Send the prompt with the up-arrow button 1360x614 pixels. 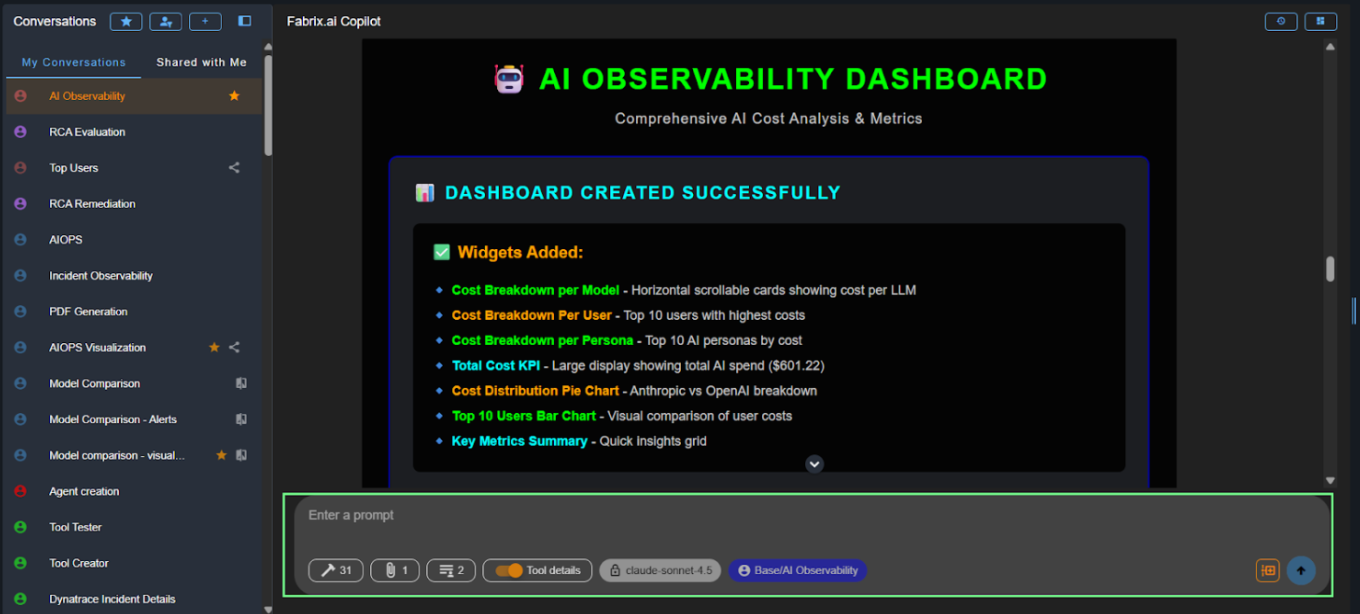click(1301, 570)
